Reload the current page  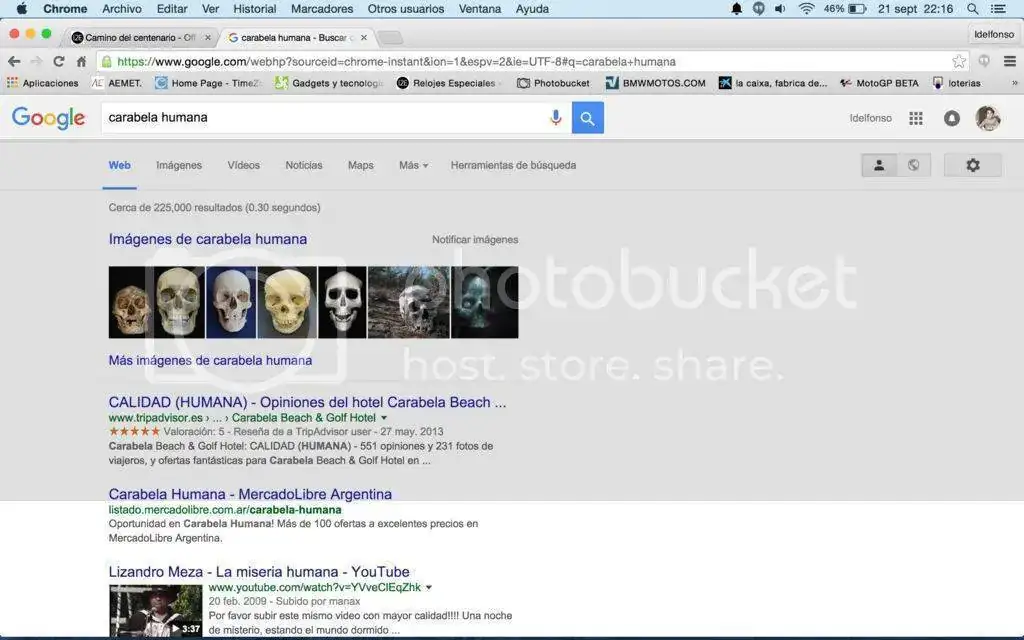(59, 61)
